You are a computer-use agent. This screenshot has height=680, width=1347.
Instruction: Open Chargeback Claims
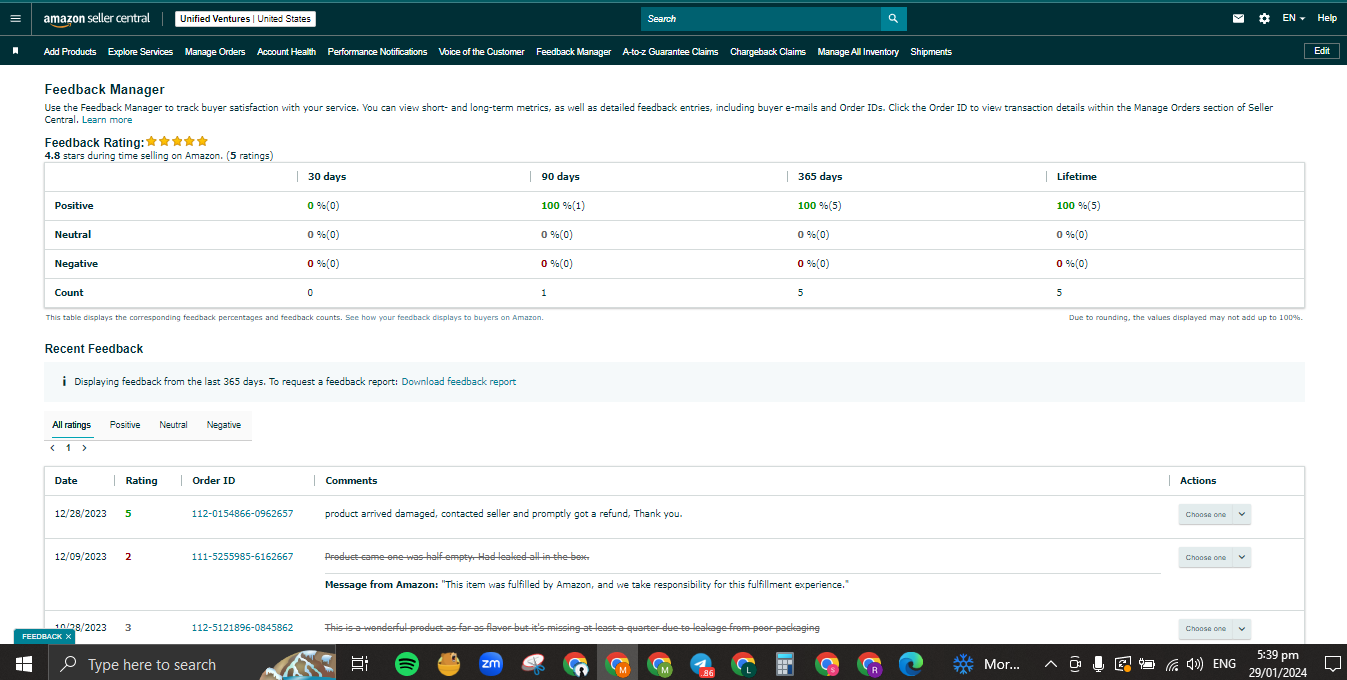(768, 52)
